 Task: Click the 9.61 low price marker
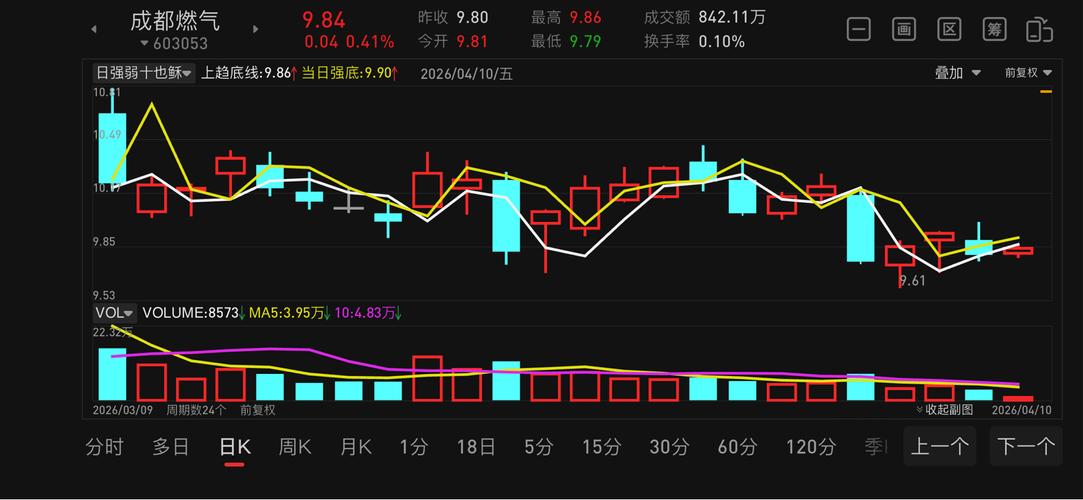[x=912, y=280]
